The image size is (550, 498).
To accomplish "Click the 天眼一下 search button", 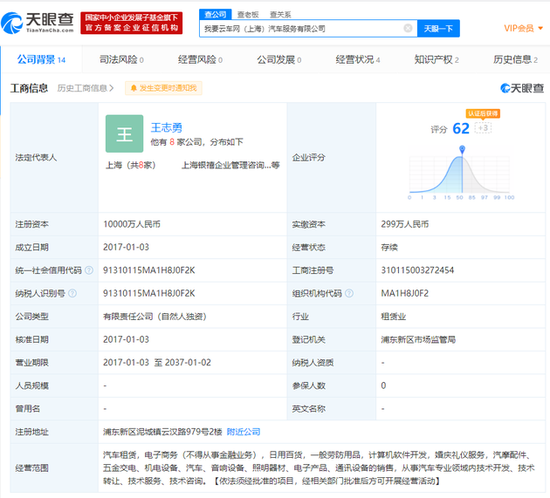I will pos(438,28).
